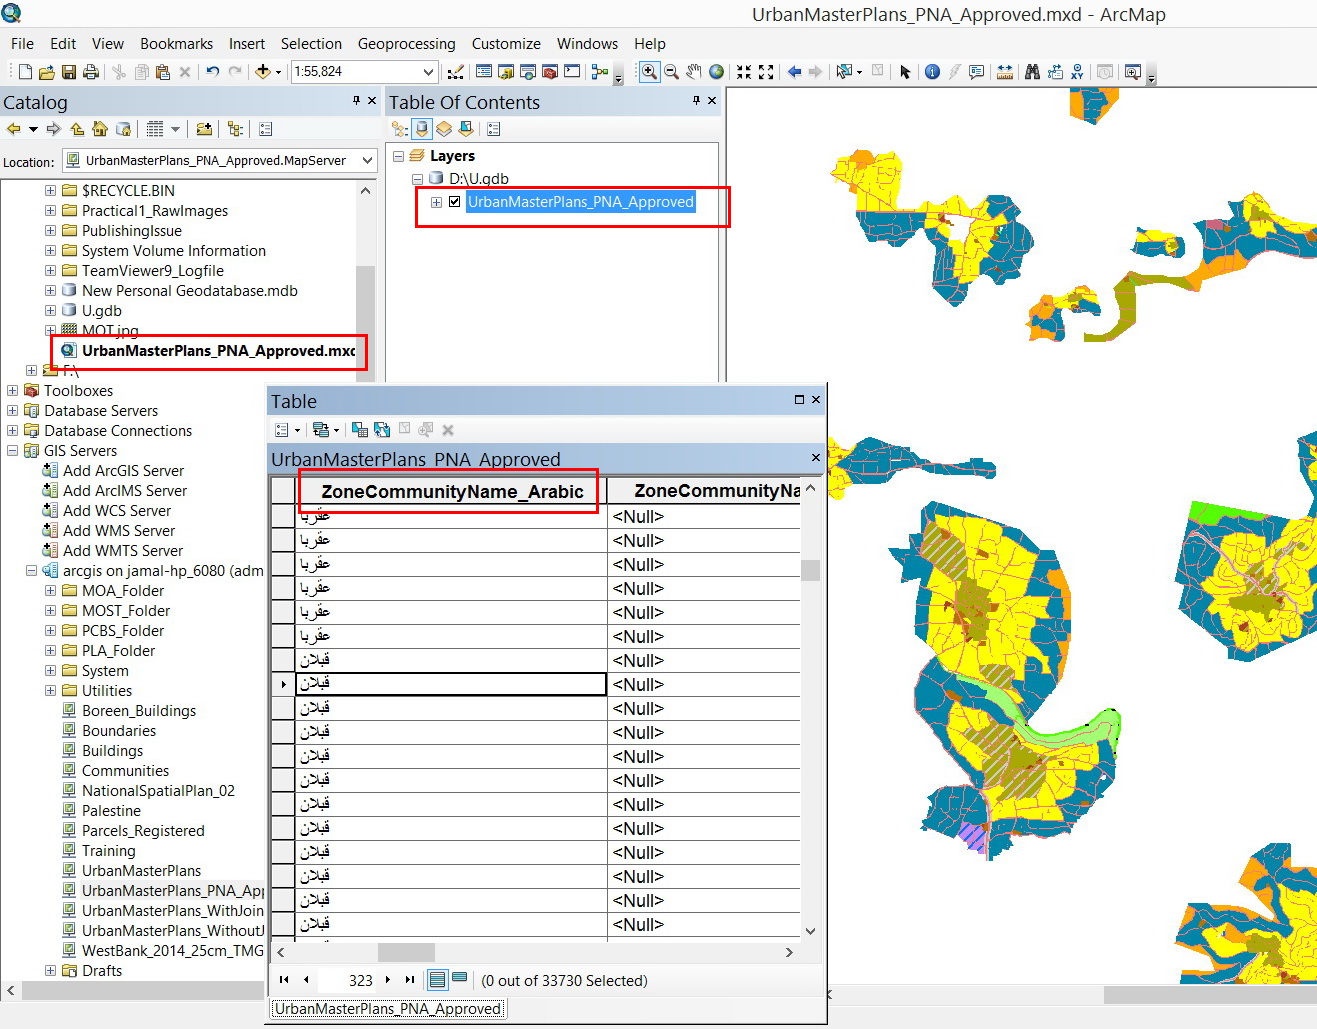1317x1029 pixels.
Task: Select the Zoom Out tool
Action: (x=671, y=72)
